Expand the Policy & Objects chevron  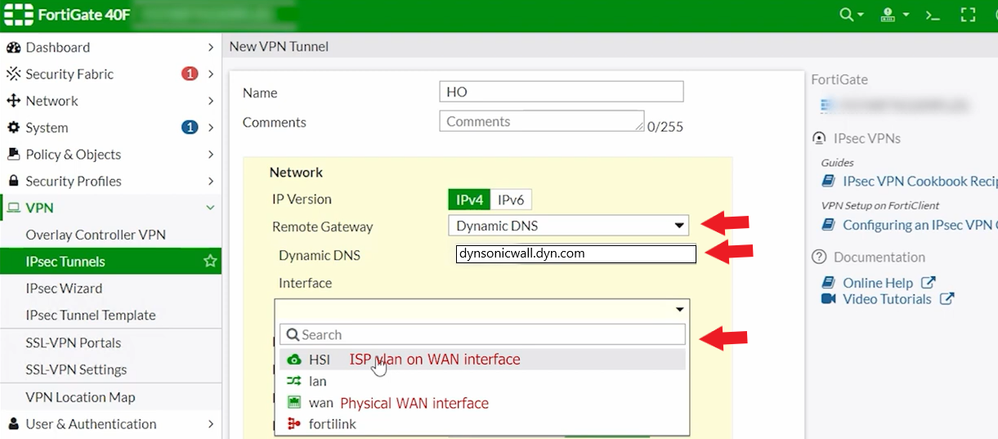[x=211, y=154]
